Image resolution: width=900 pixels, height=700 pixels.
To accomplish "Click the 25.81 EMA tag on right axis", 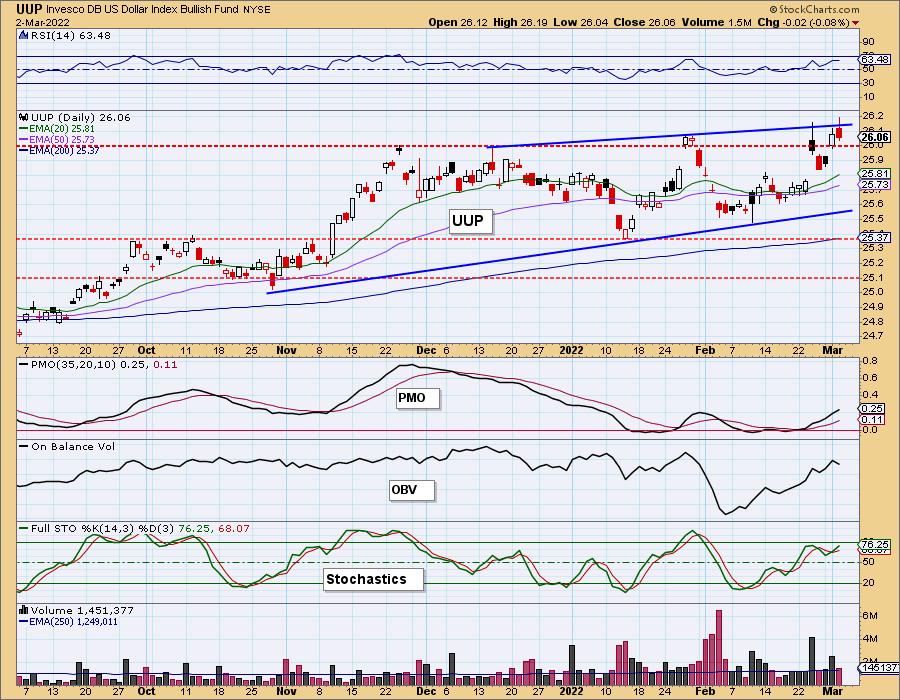I will pos(875,173).
